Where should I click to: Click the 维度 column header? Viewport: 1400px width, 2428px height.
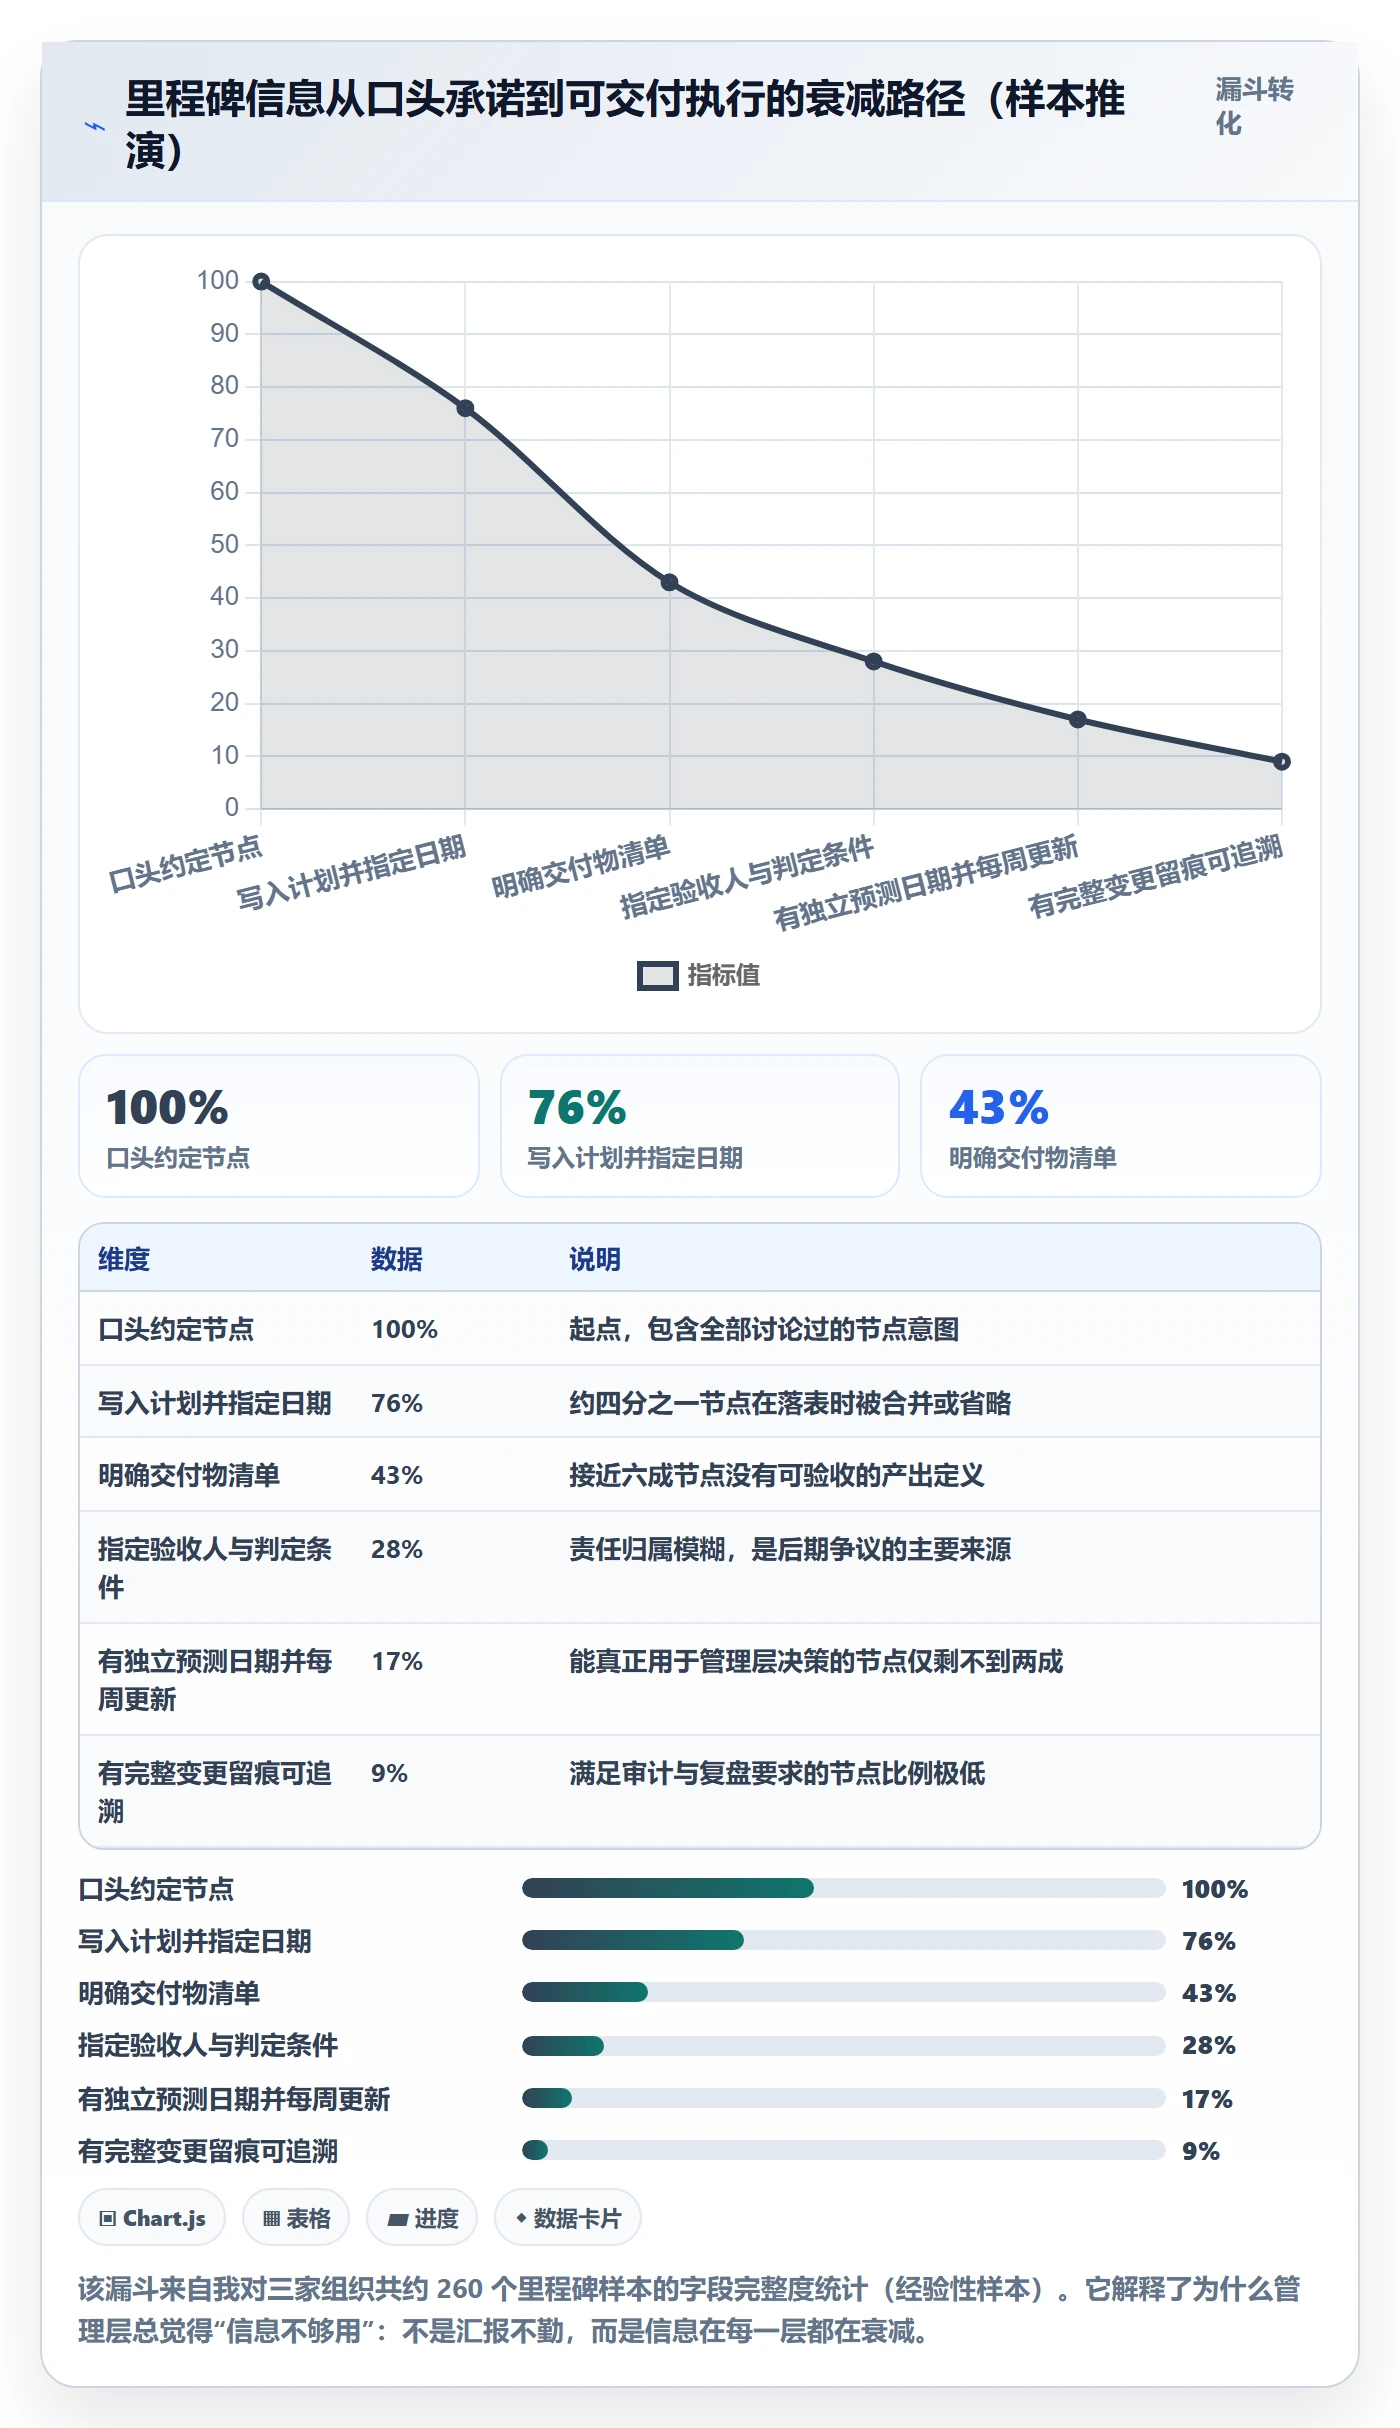tap(124, 1259)
